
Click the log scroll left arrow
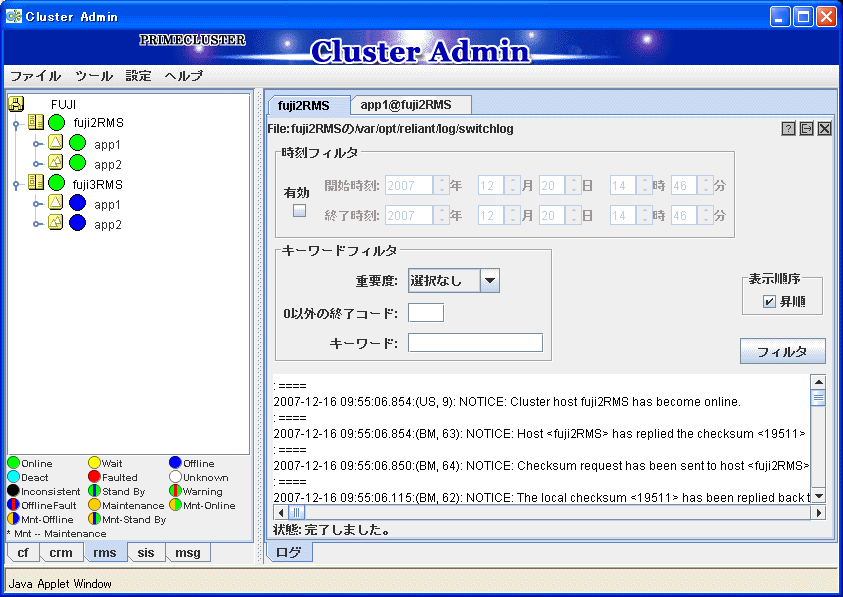[x=281, y=513]
